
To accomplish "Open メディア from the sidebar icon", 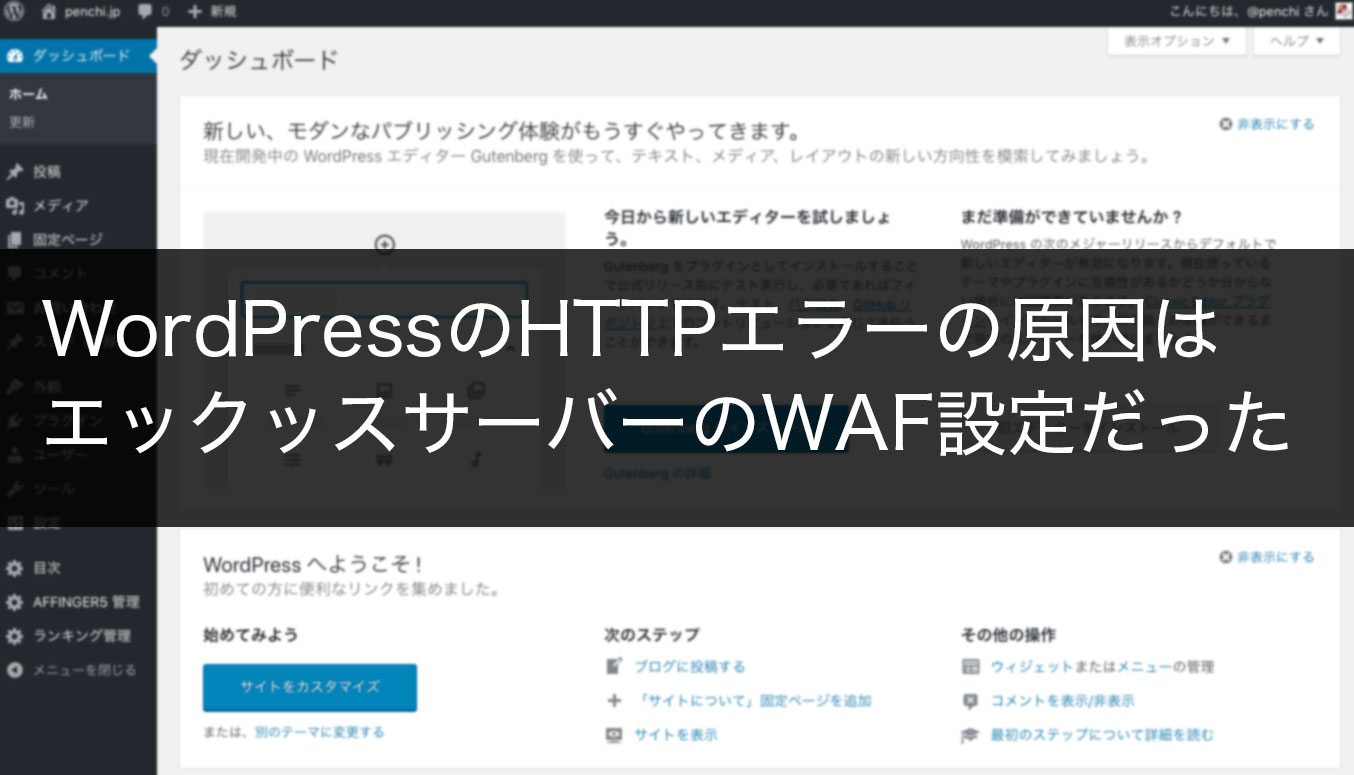I will coord(16,206).
